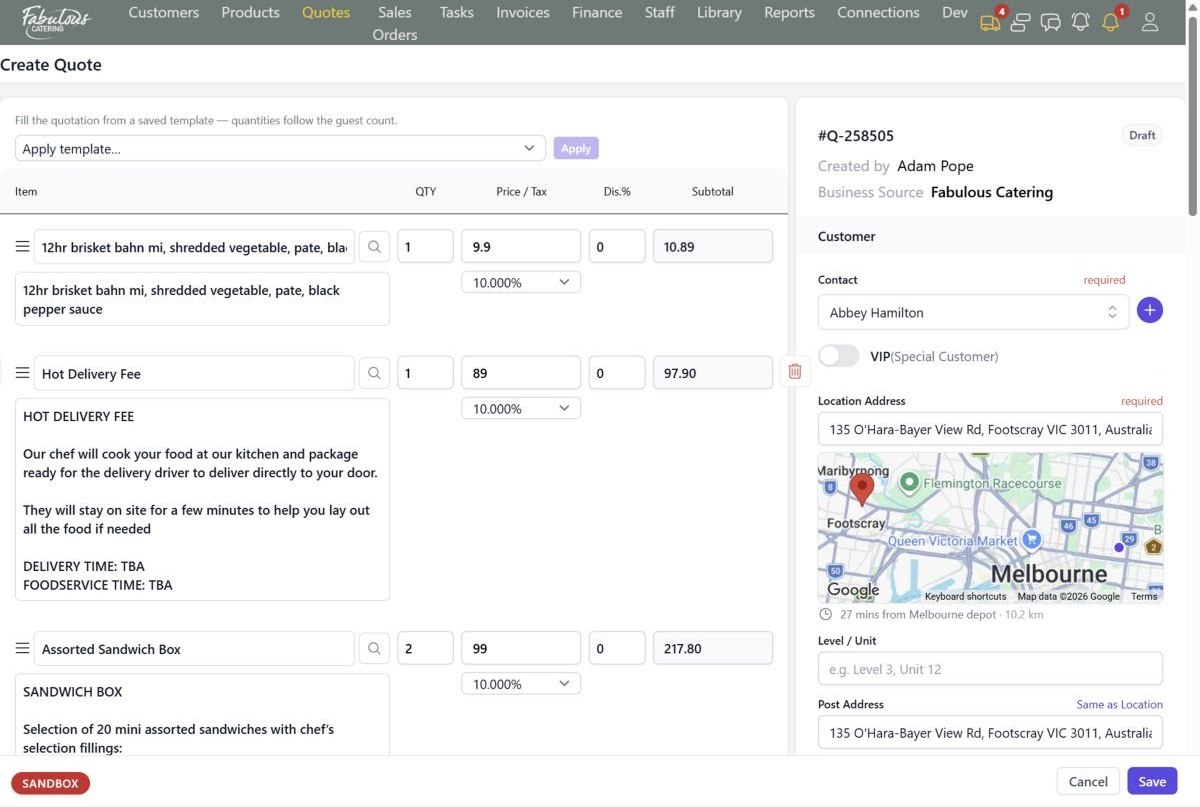The image size is (1200, 807).
Task: Open the user profile icon
Action: (1150, 22)
